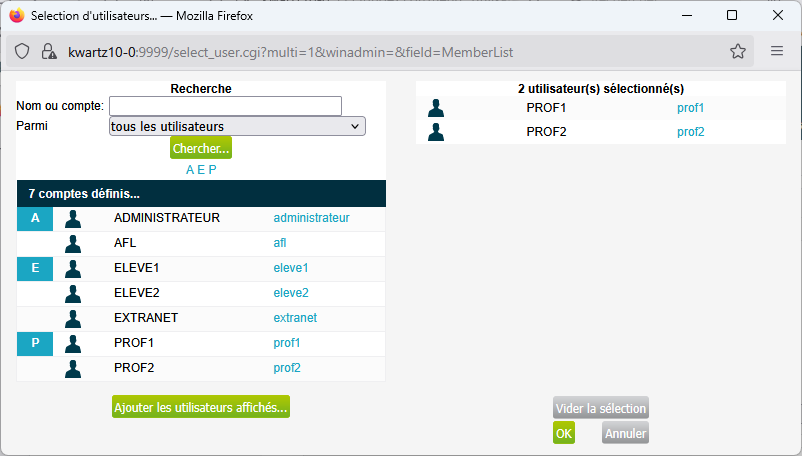
Task: Jump to letter A in alphabet links
Action: [x=190, y=170]
